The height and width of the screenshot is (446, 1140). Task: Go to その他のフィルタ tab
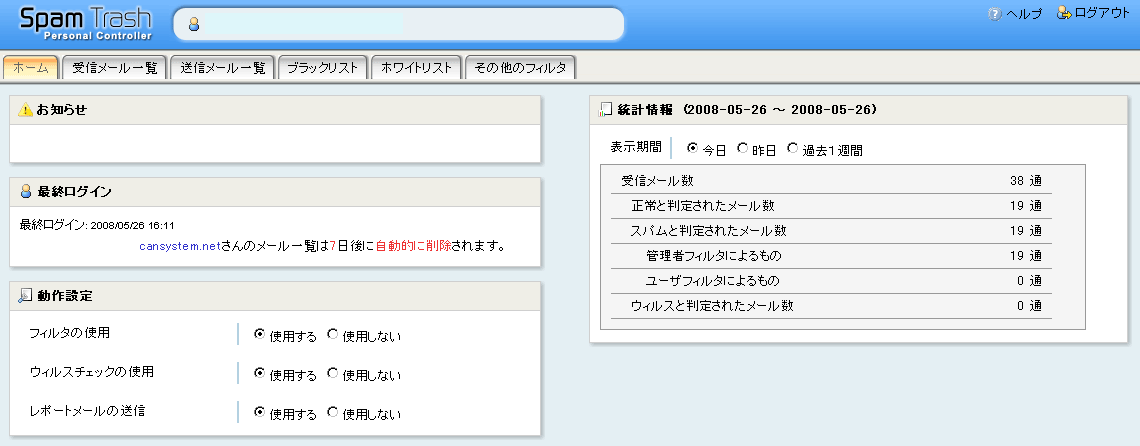tap(521, 68)
